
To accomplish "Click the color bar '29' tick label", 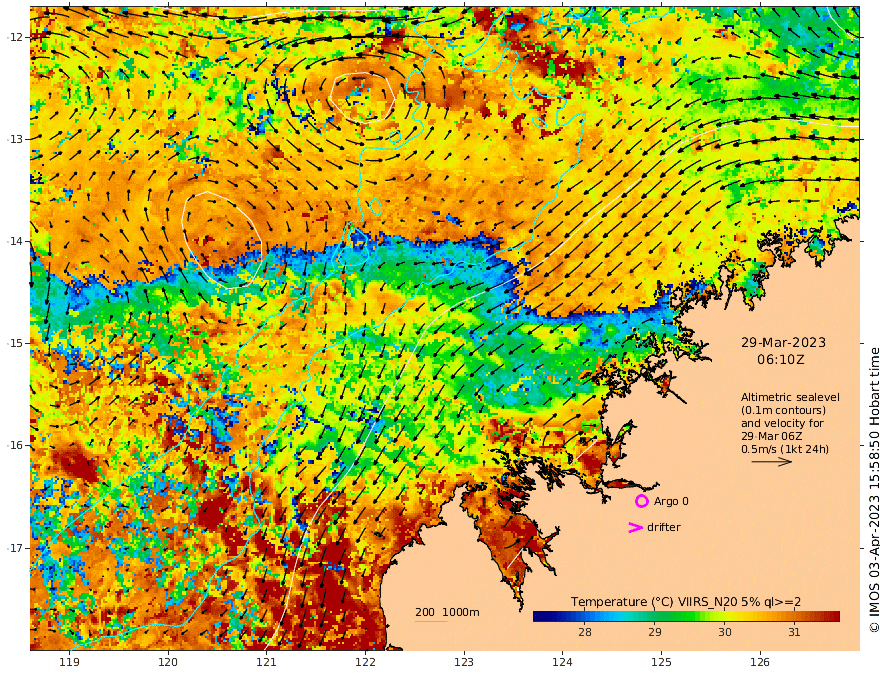I will point(654,632).
